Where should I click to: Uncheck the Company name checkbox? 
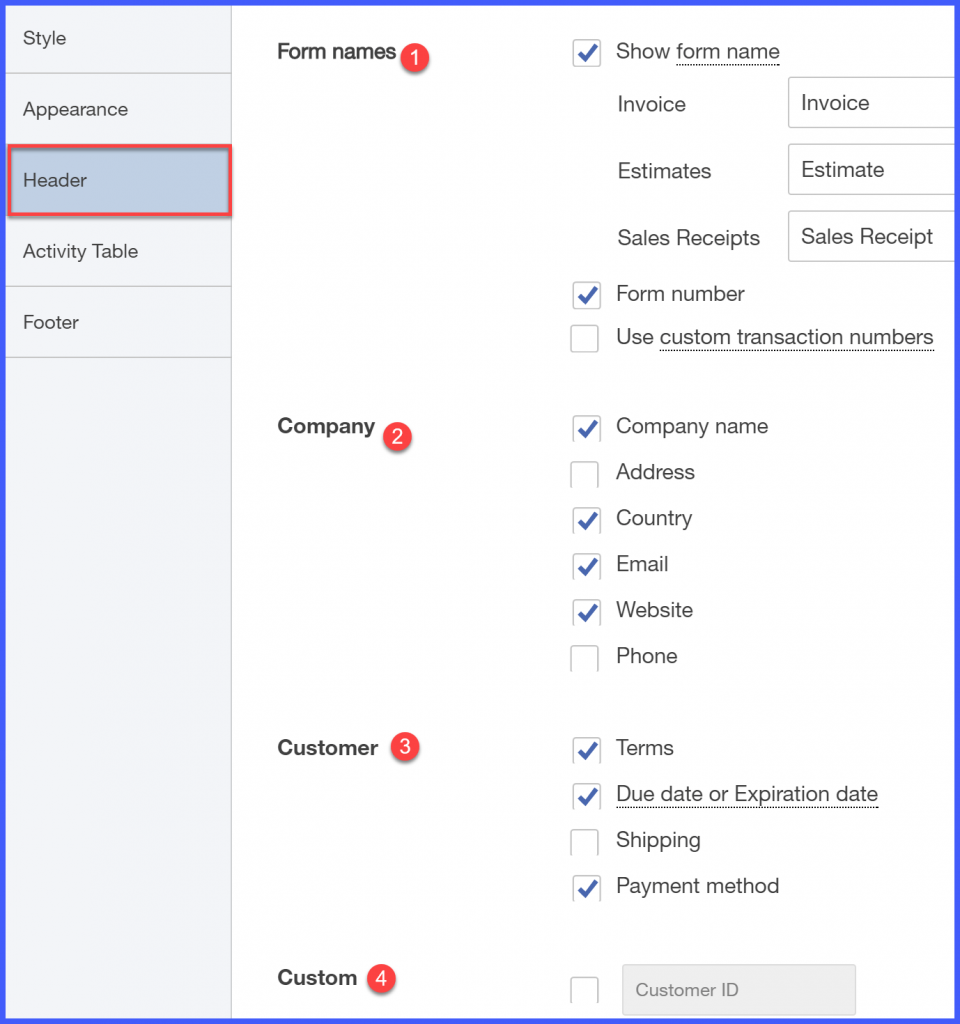point(586,428)
